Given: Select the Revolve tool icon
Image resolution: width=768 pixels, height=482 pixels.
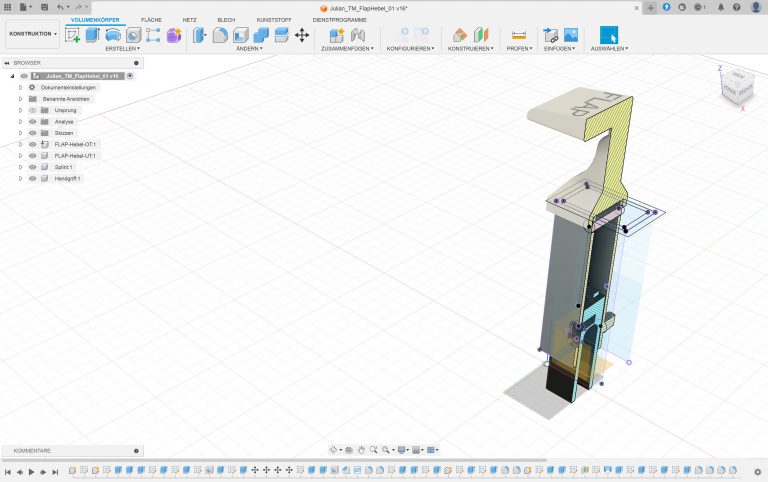Looking at the screenshot, I should 113,35.
